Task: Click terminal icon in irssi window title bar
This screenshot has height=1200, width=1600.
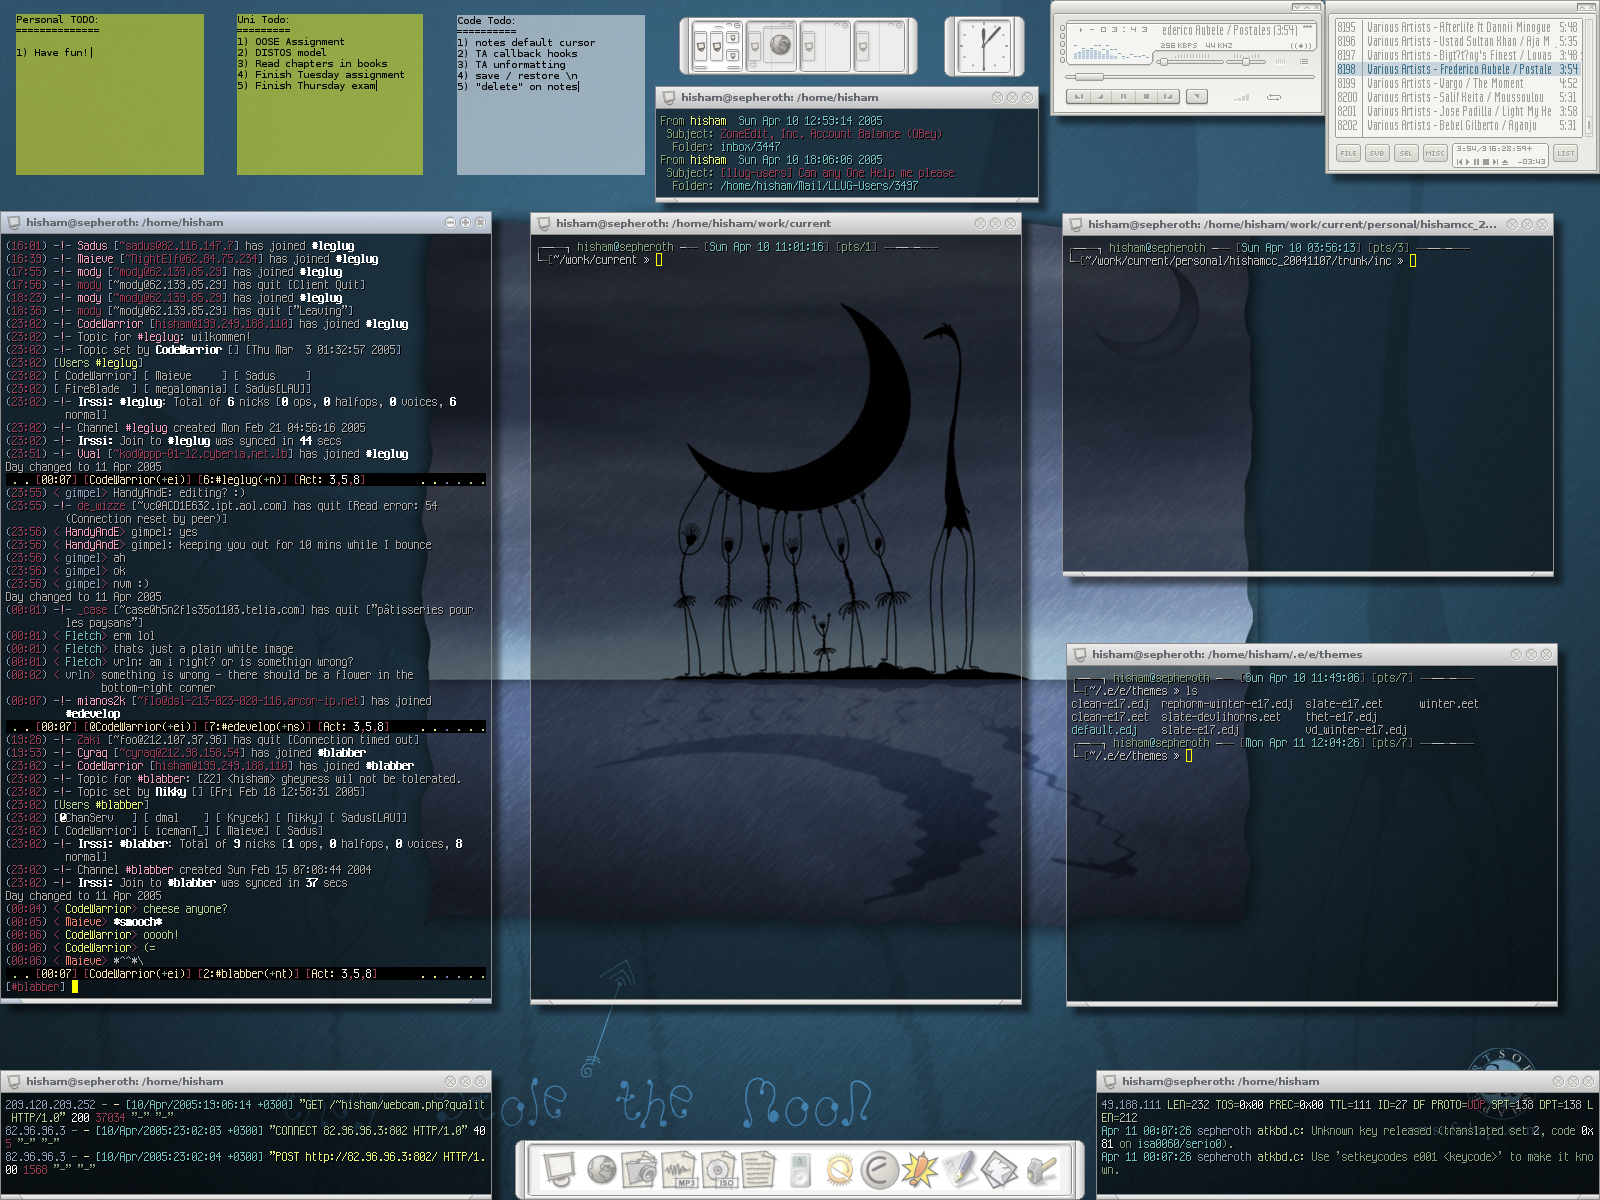Action: (15, 222)
